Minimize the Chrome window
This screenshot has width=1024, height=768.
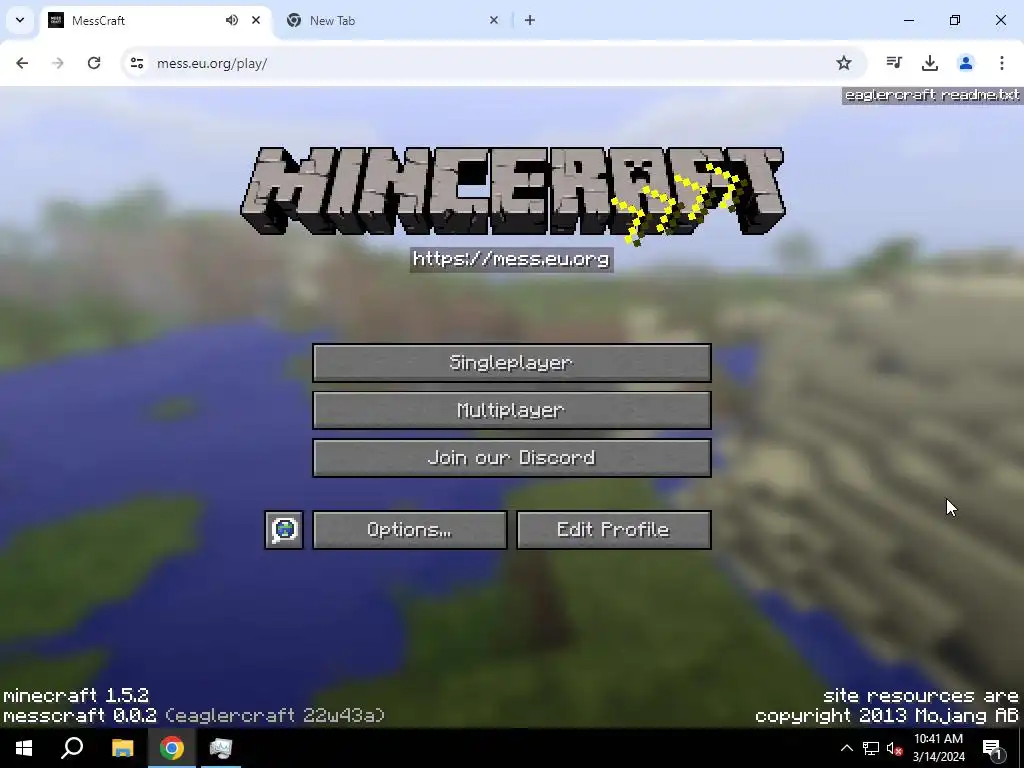[909, 20]
